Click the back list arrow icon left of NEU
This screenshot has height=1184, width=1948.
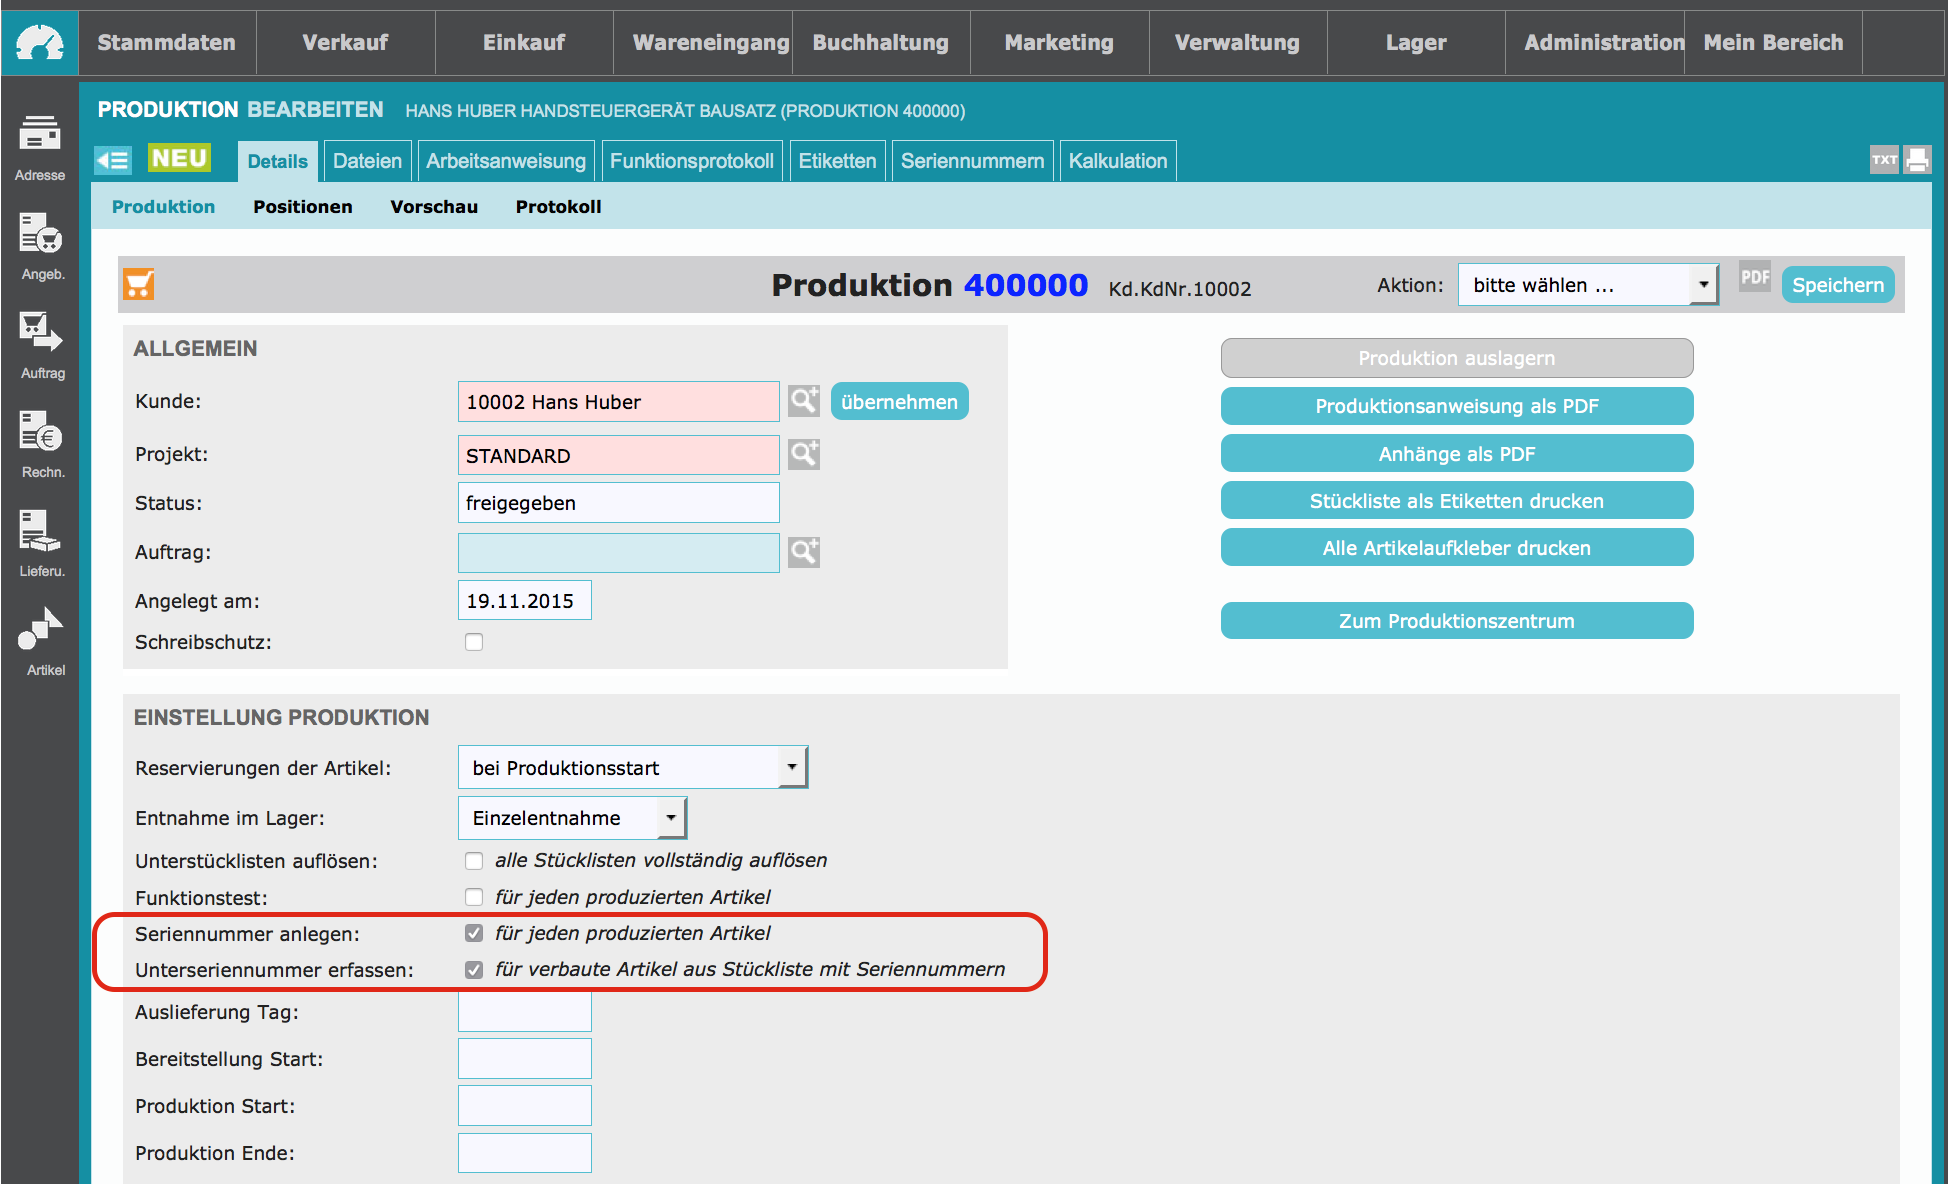tap(113, 160)
